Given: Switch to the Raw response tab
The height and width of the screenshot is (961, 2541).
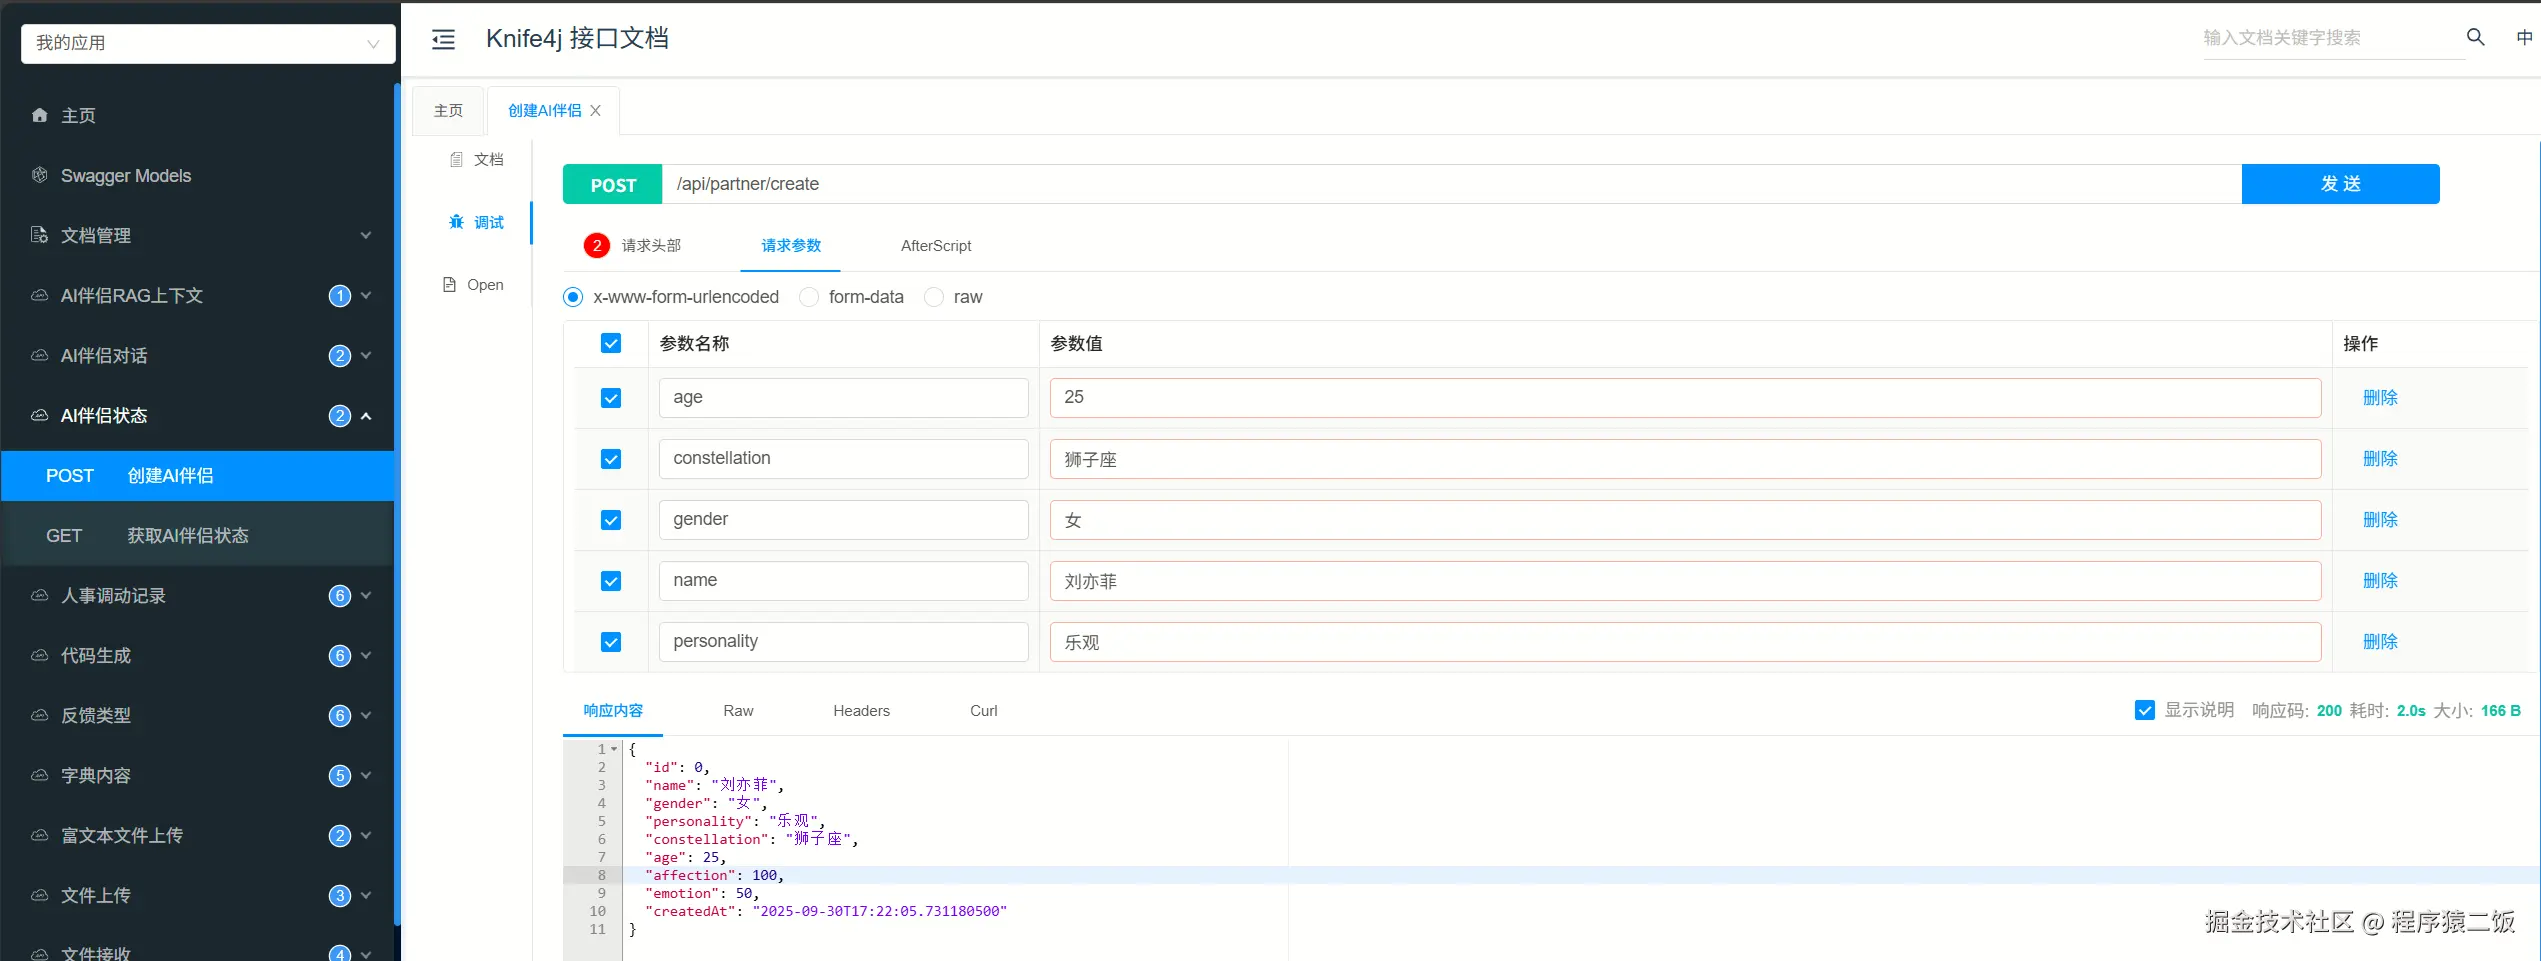Looking at the screenshot, I should point(738,711).
